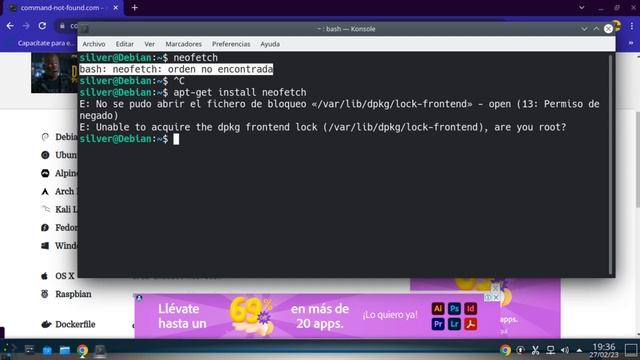Image resolution: width=640 pixels, height=360 pixels.
Task: Open the file manager from the taskbar
Action: (65, 350)
